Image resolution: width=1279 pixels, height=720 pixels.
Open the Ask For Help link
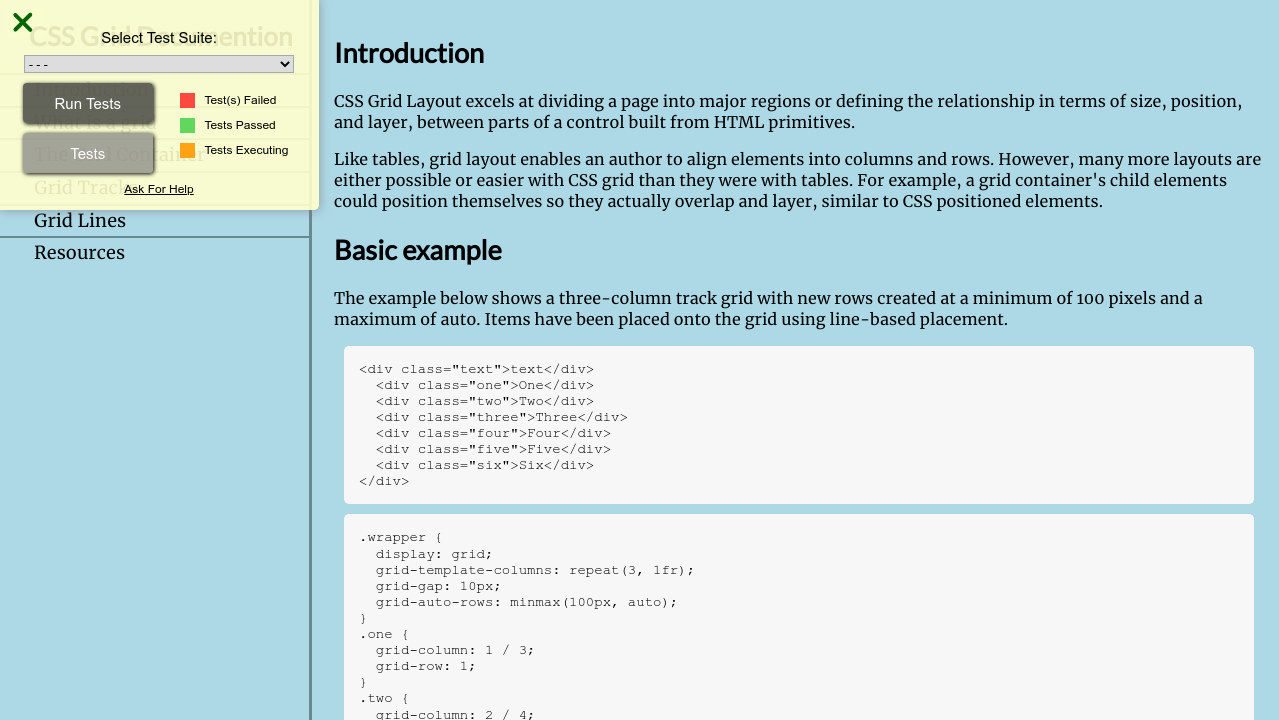tap(158, 189)
